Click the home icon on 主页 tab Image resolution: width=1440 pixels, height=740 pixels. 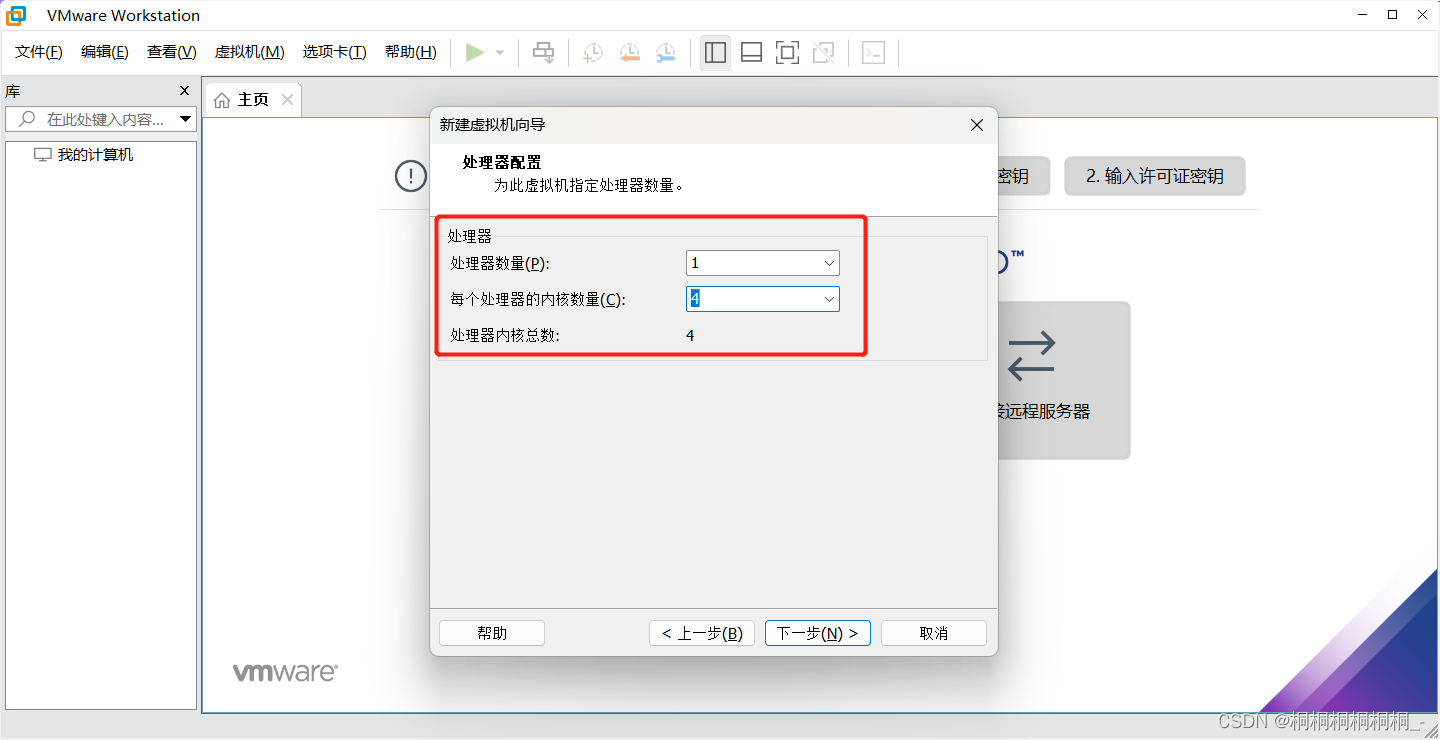222,100
